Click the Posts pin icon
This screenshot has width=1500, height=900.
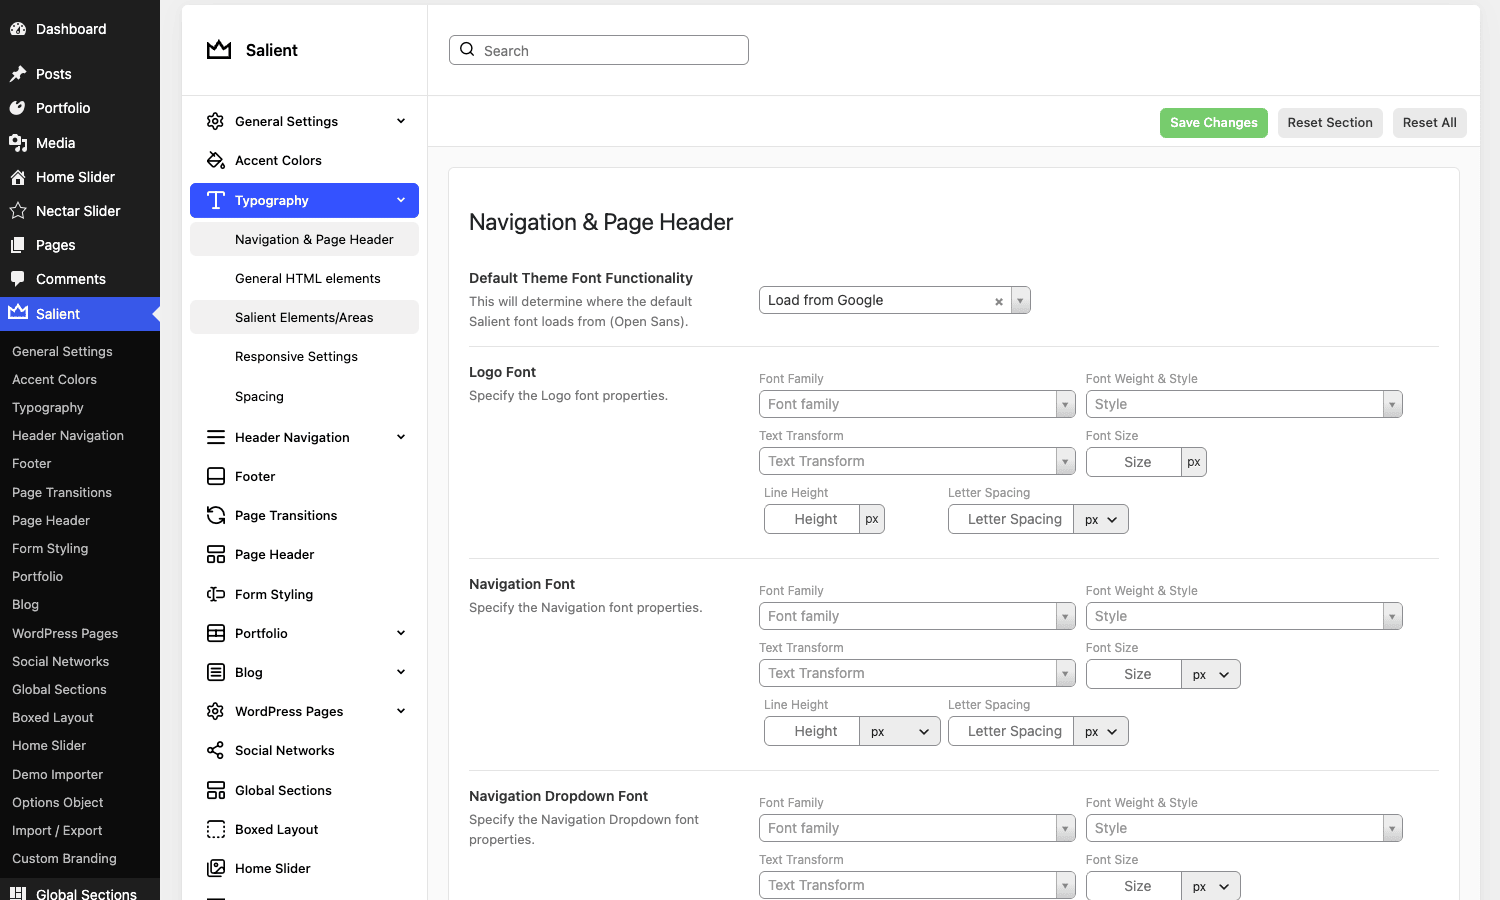tap(18, 74)
